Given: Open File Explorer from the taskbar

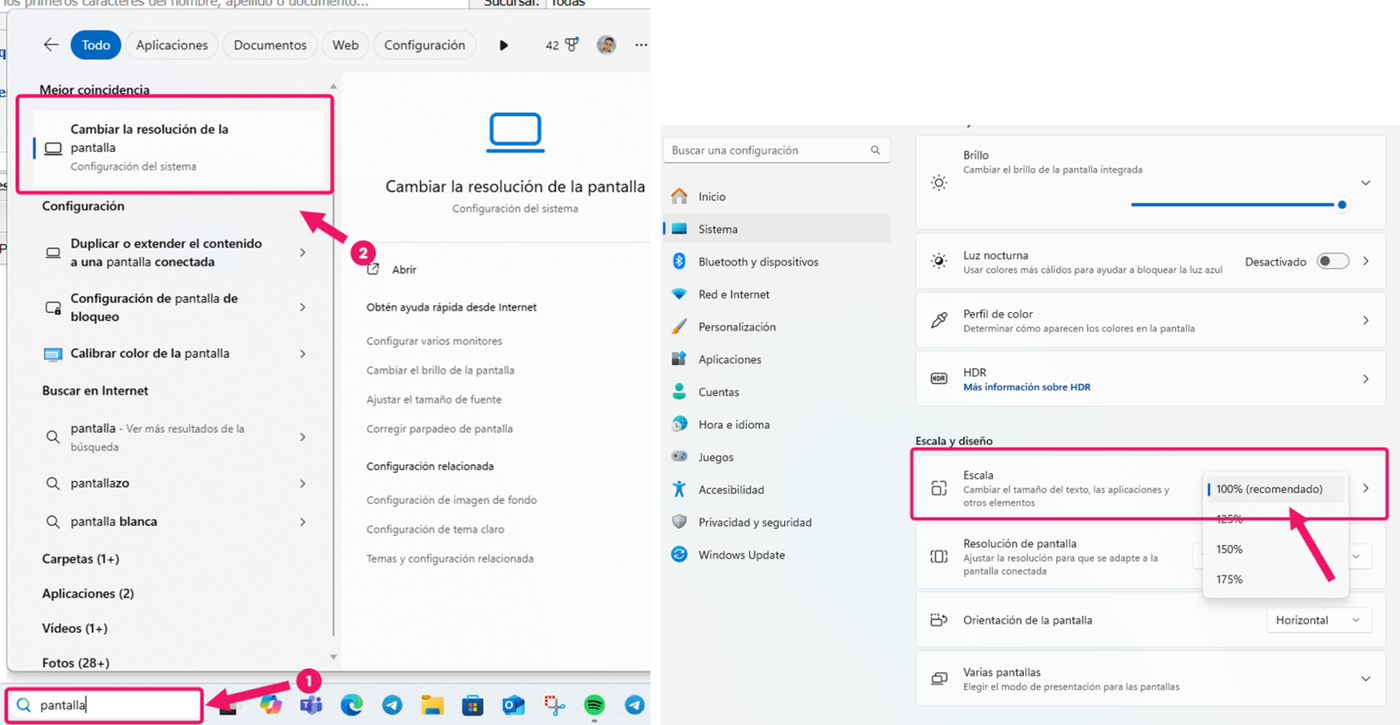Looking at the screenshot, I should (x=432, y=705).
